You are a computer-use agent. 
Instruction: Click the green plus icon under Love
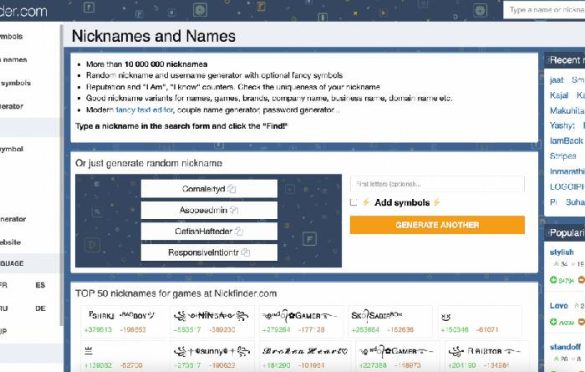pyautogui.click(x=553, y=321)
